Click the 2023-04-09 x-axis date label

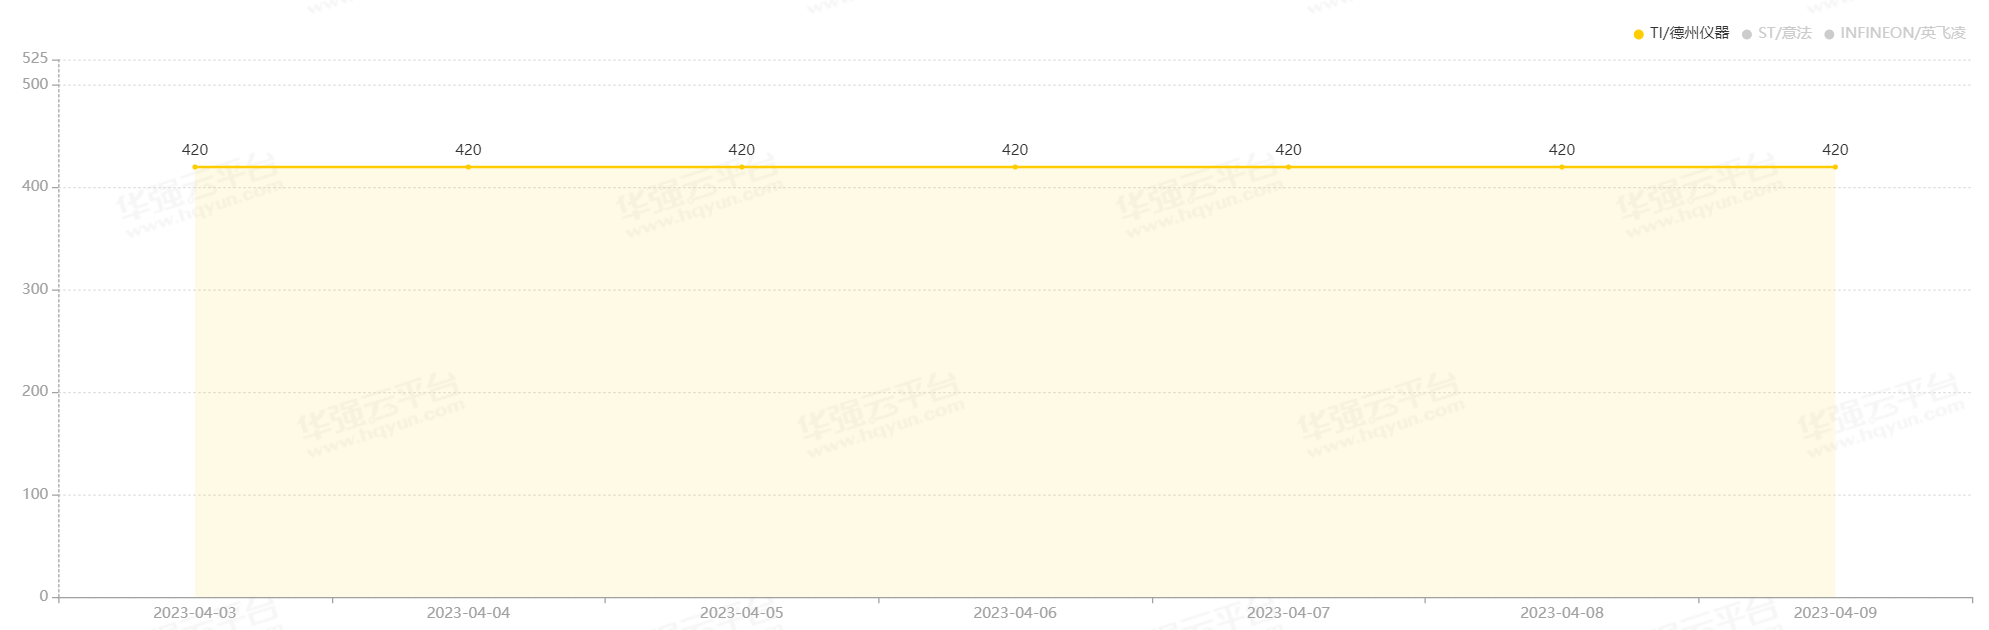(1835, 613)
